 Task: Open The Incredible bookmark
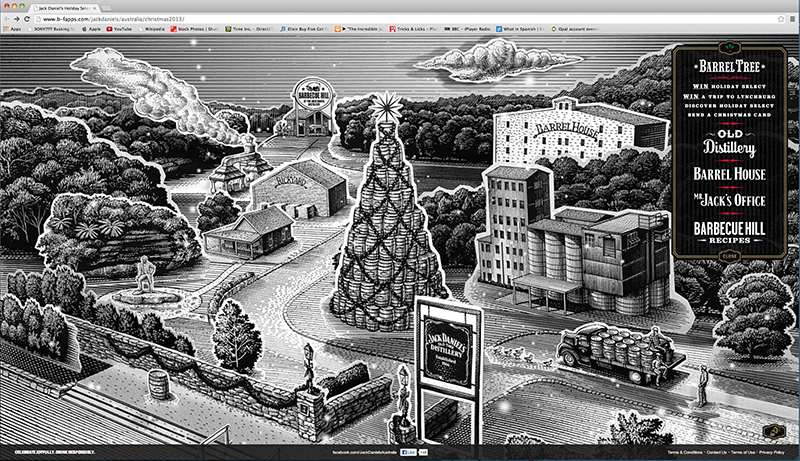(359, 29)
